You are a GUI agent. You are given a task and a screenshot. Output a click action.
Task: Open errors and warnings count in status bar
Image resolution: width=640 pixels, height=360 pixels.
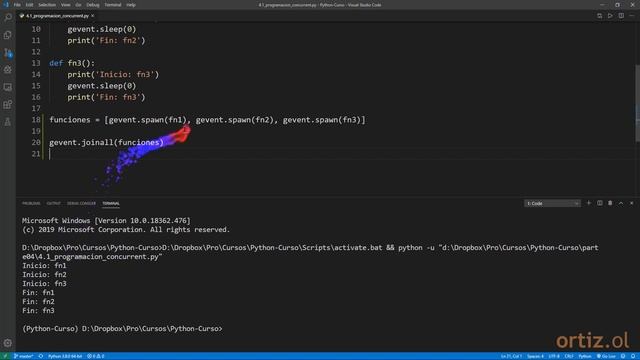coord(96,356)
